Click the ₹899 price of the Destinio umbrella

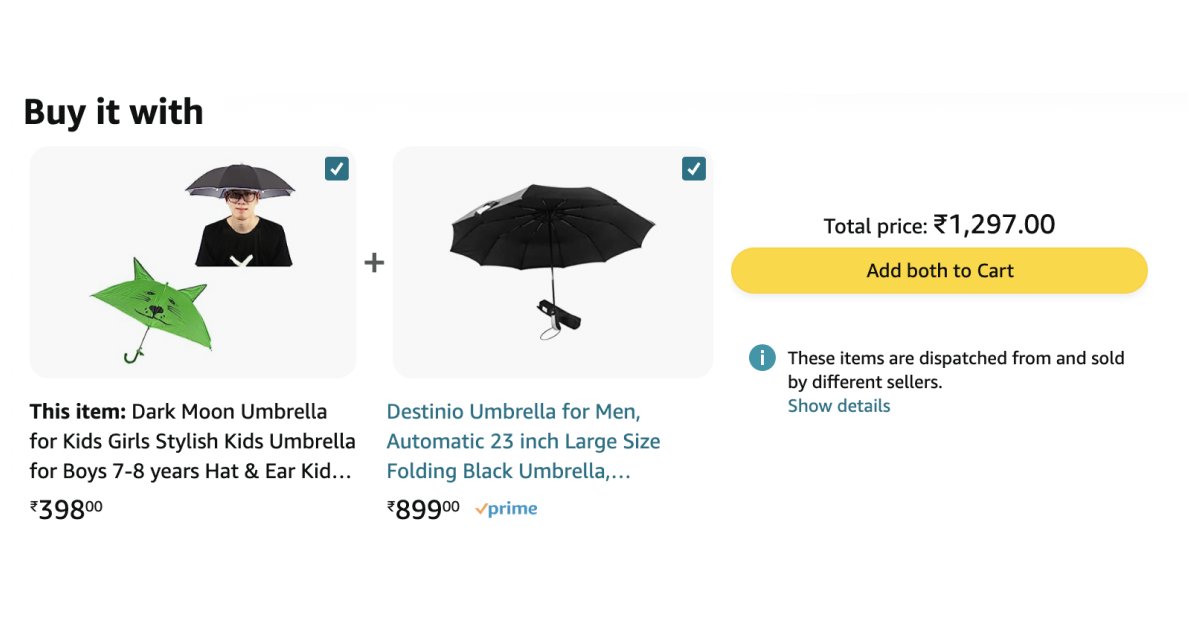pyautogui.click(x=423, y=509)
